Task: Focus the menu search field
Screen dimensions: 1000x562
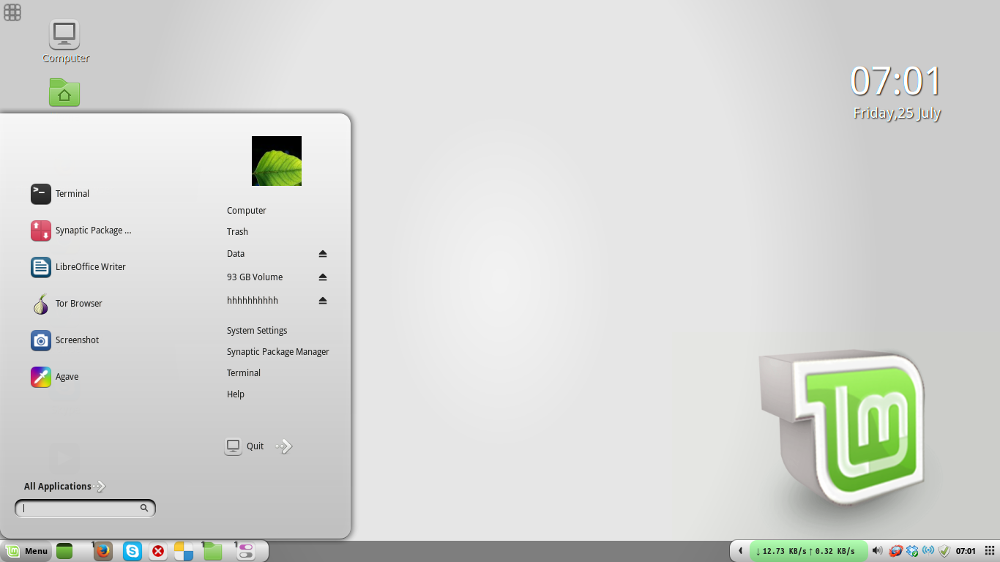Action: 85,508
